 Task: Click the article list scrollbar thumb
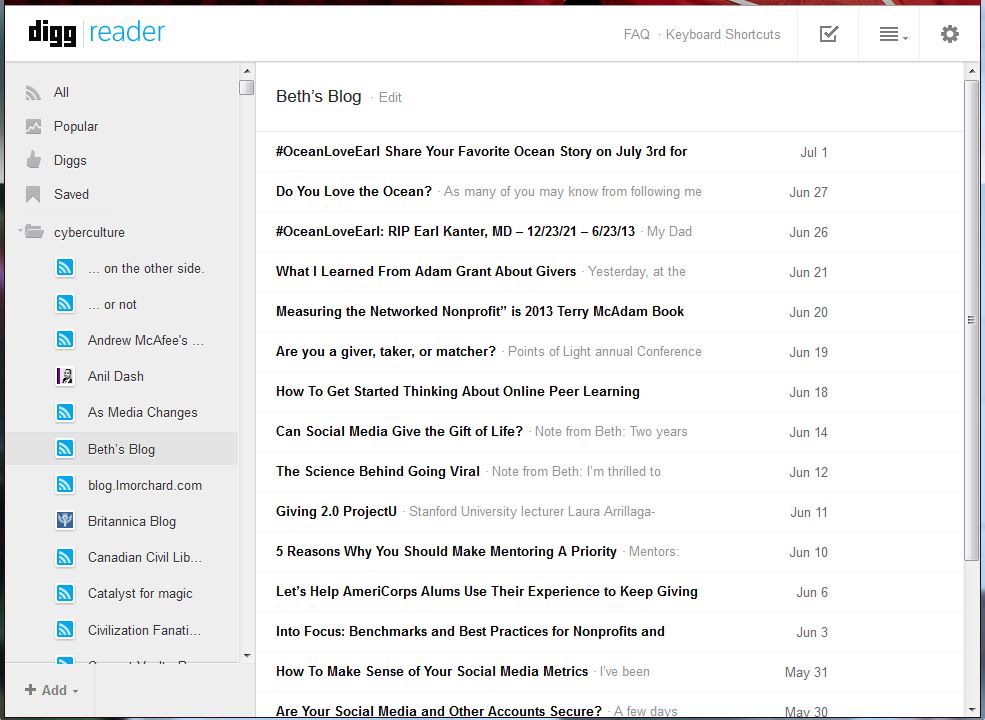pos(971,320)
